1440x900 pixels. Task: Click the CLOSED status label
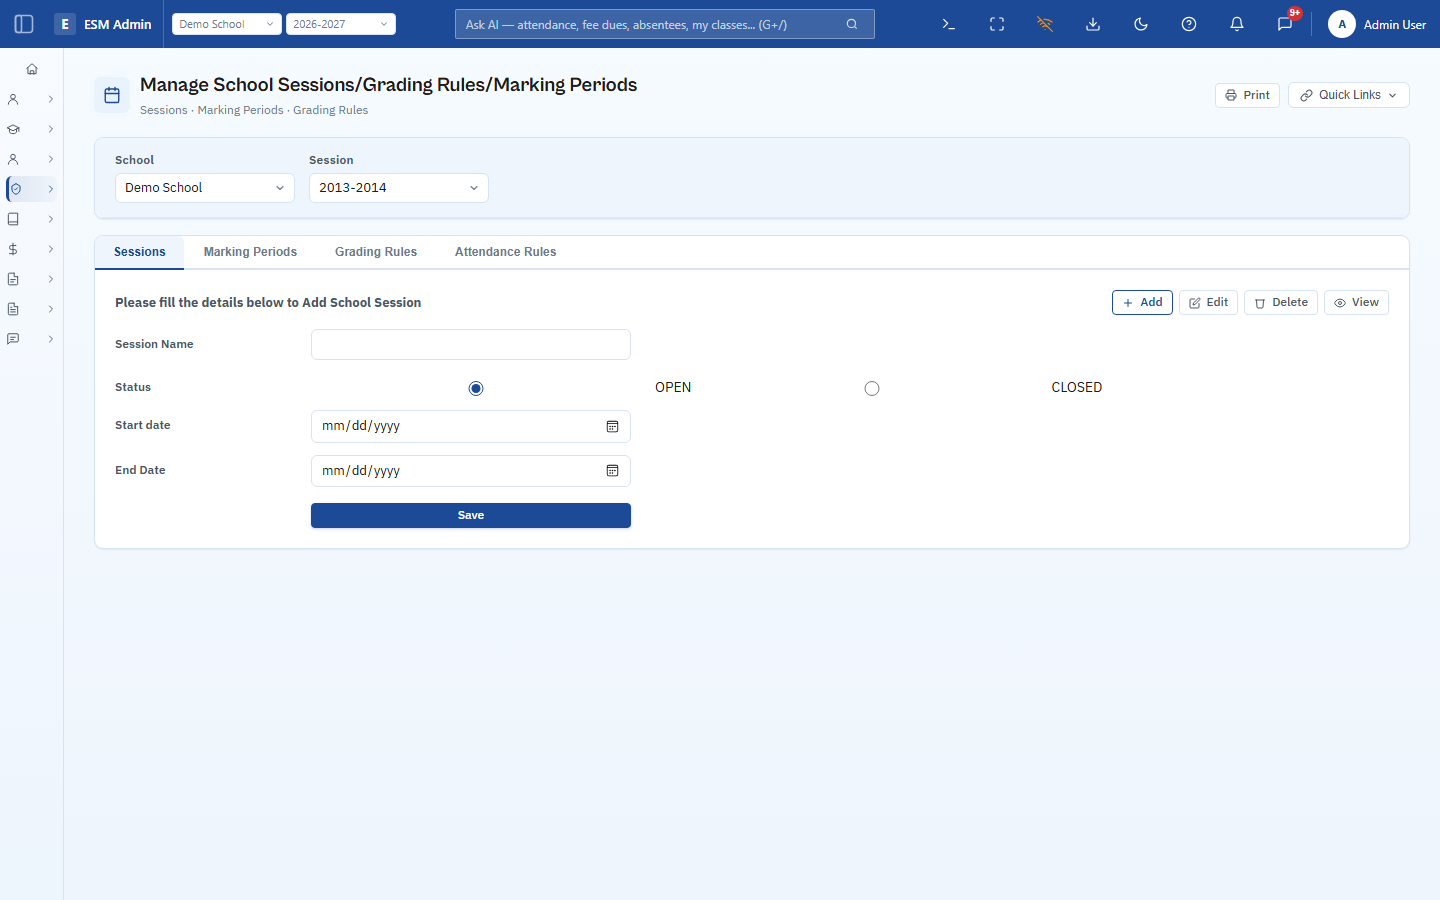[1077, 388]
